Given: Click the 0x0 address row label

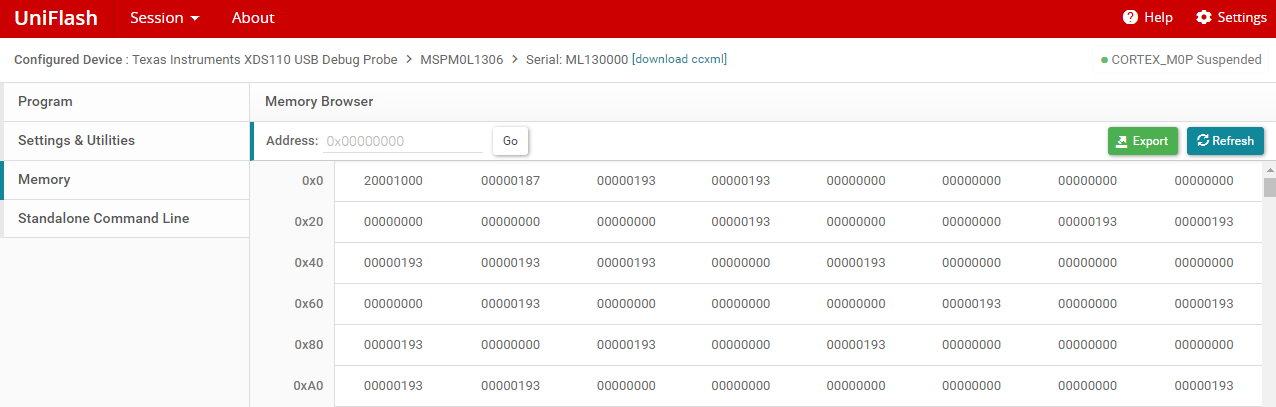Looking at the screenshot, I should coord(313,181).
